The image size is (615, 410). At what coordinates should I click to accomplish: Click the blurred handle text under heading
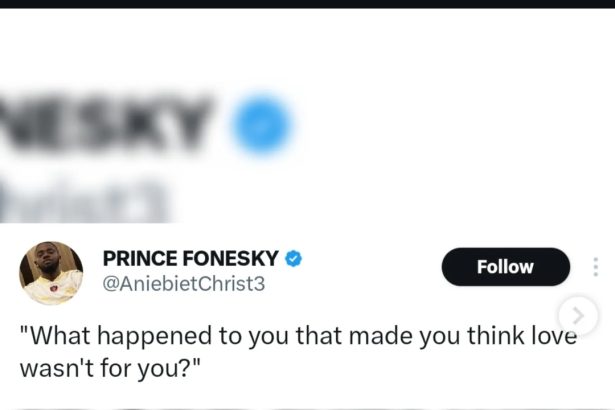pyautogui.click(x=80, y=200)
